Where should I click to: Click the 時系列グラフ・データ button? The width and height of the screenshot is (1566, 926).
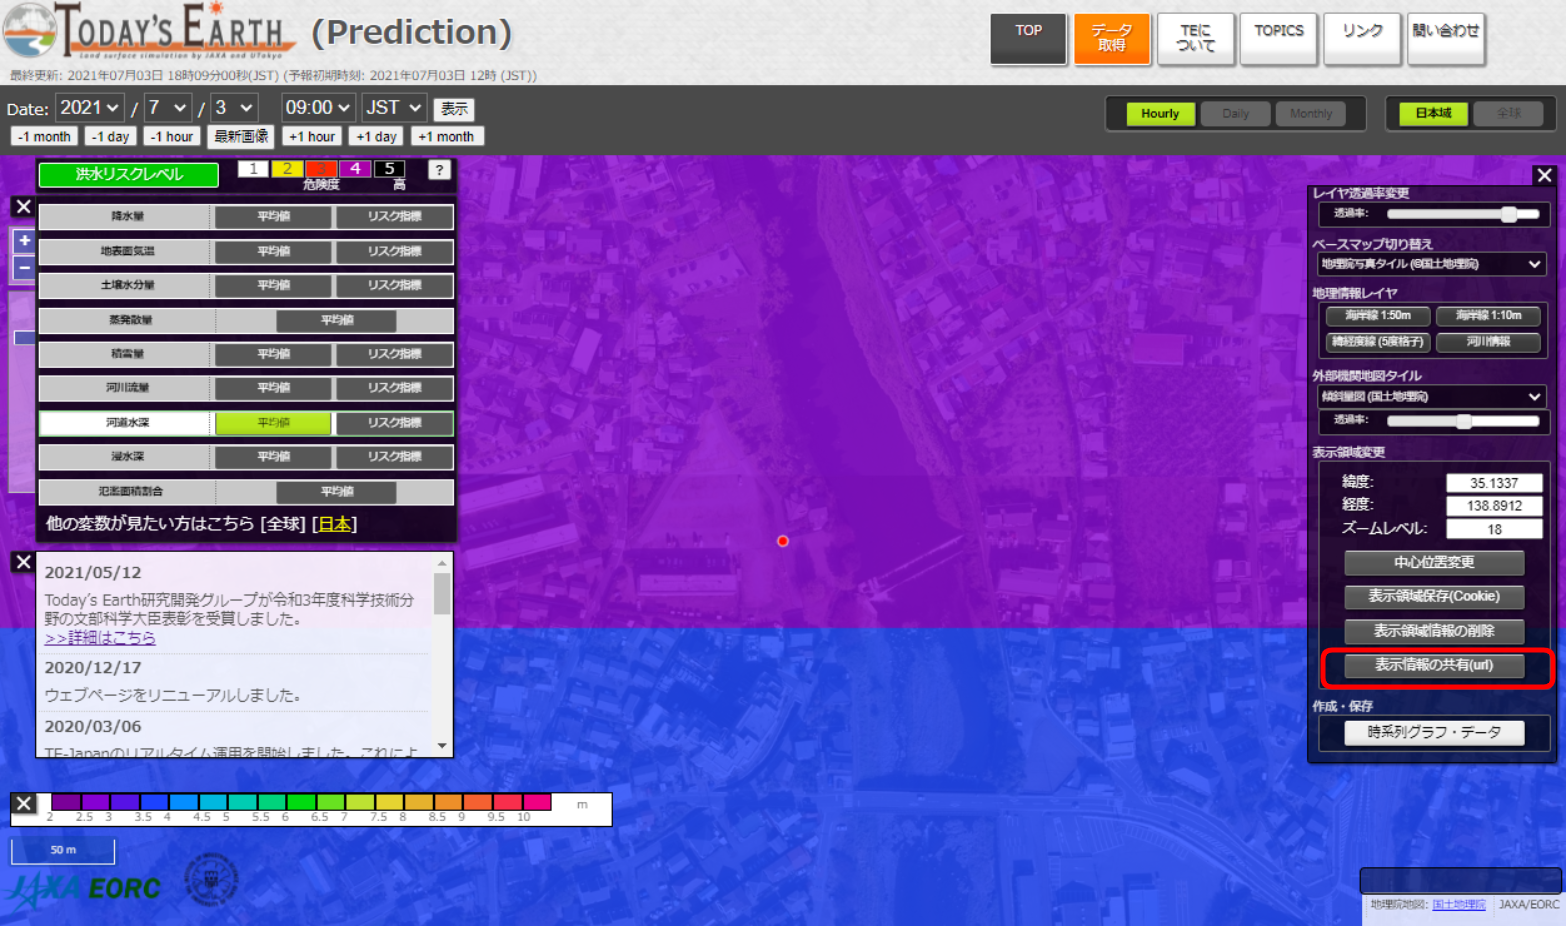pyautogui.click(x=1434, y=733)
